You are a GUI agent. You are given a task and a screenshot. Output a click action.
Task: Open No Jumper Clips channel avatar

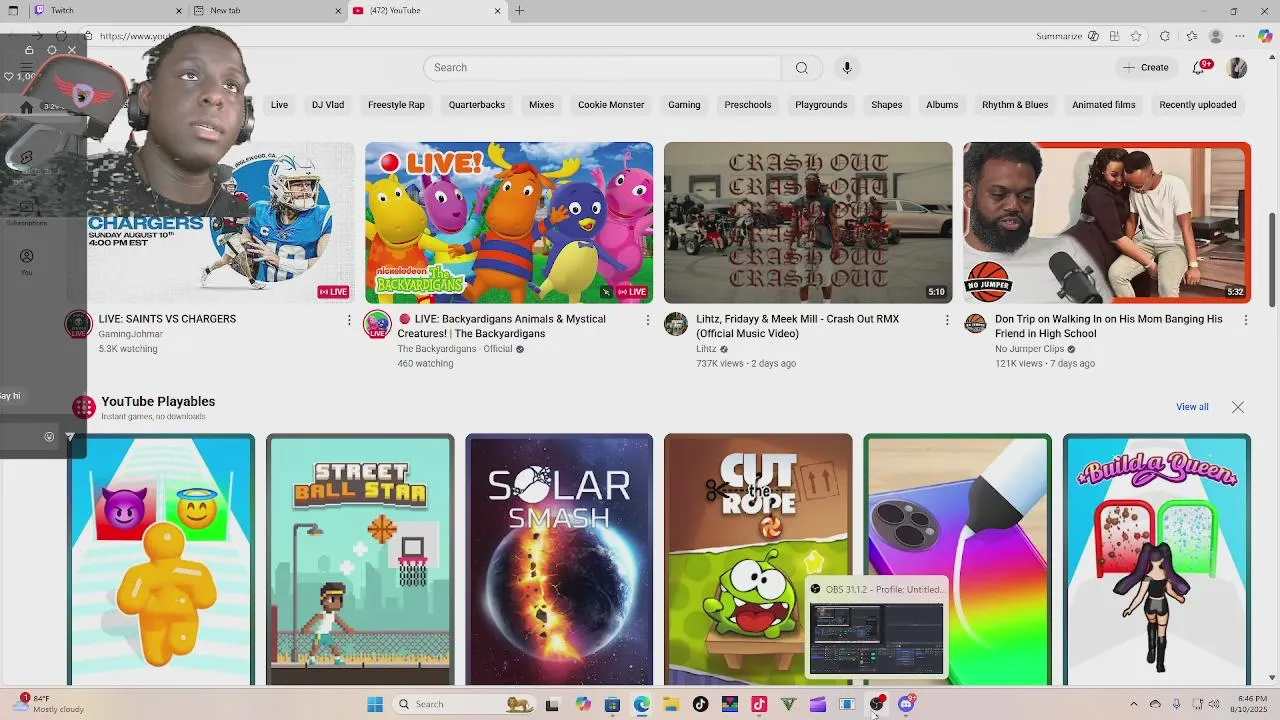click(x=975, y=325)
